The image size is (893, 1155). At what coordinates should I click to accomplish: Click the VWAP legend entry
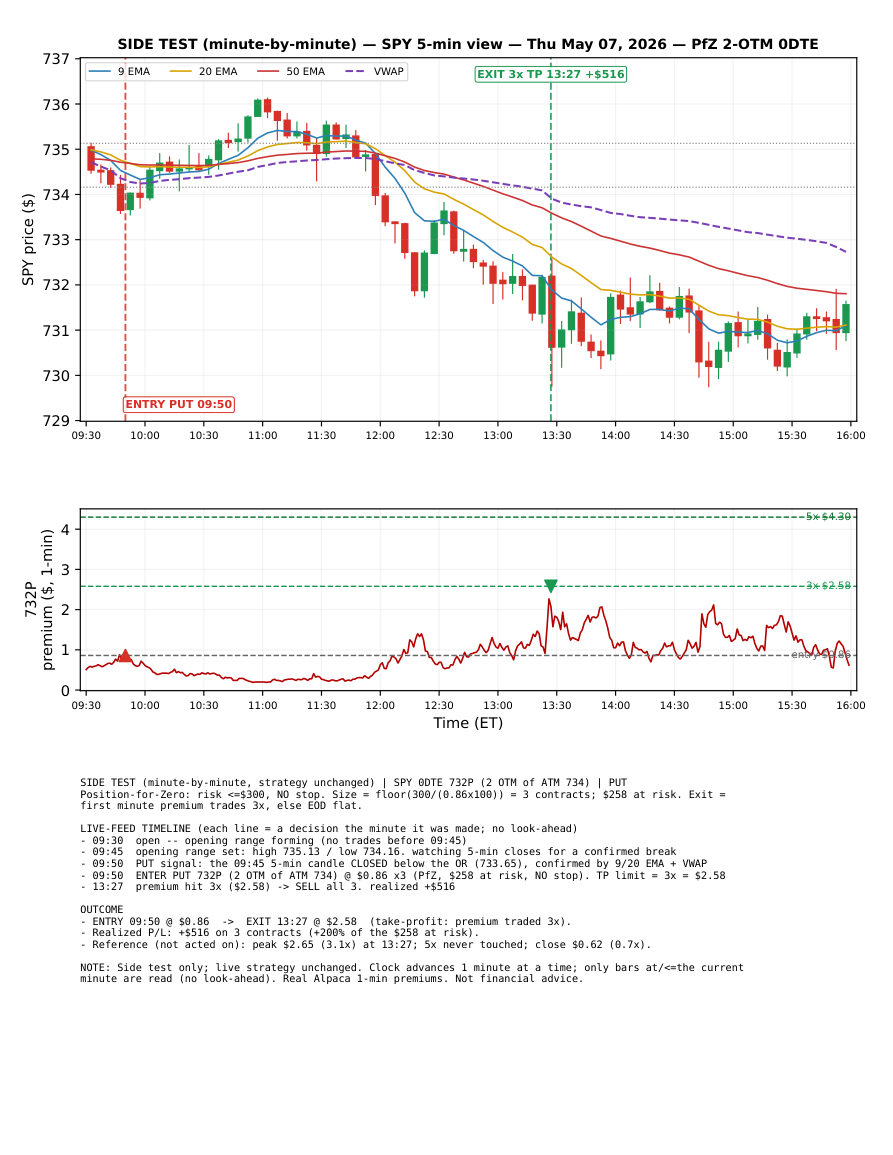pyautogui.click(x=374, y=71)
